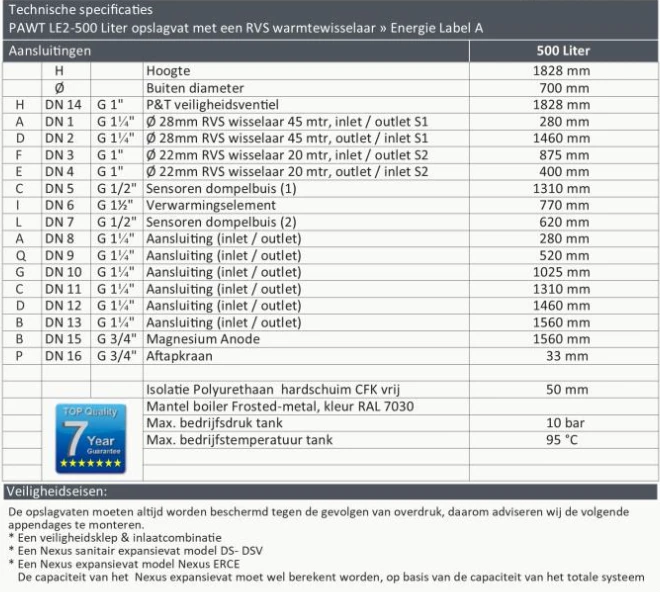Select the 'DN 13' cell
The height and width of the screenshot is (592, 660).
[x=63, y=322]
